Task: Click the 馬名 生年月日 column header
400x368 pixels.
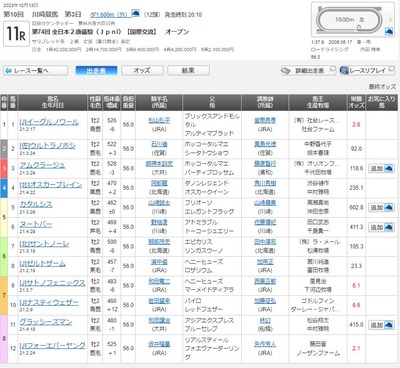Action: [52, 102]
